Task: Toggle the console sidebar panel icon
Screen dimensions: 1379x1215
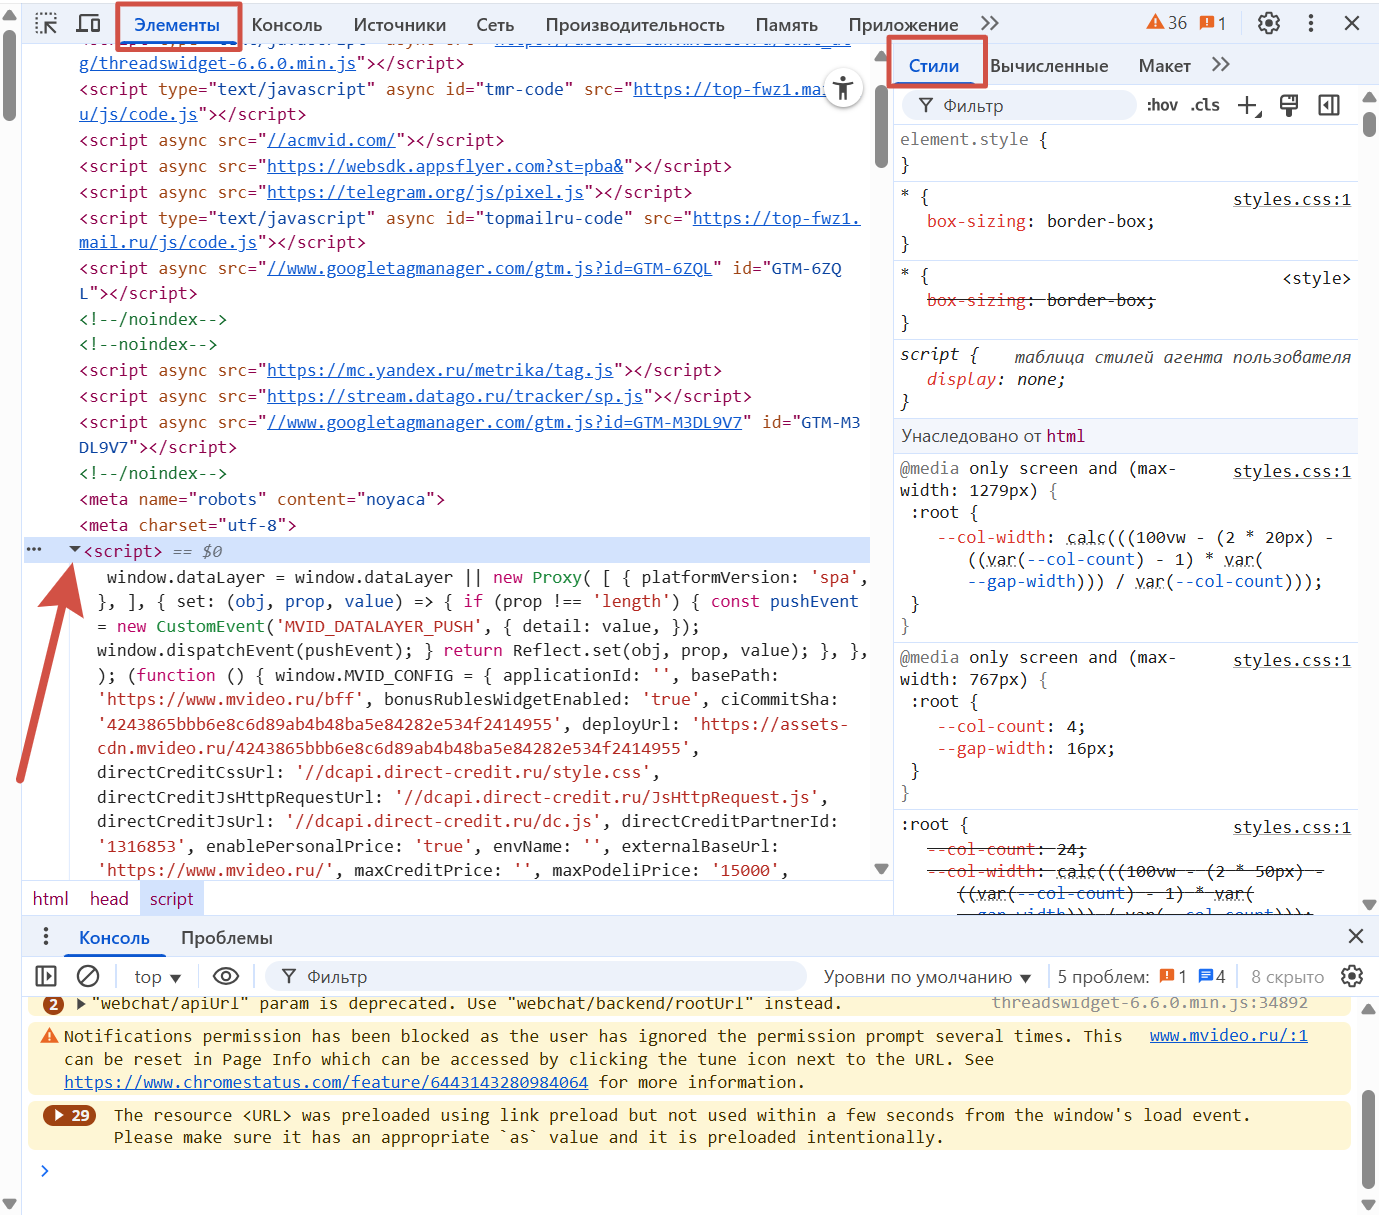Action: (46, 976)
